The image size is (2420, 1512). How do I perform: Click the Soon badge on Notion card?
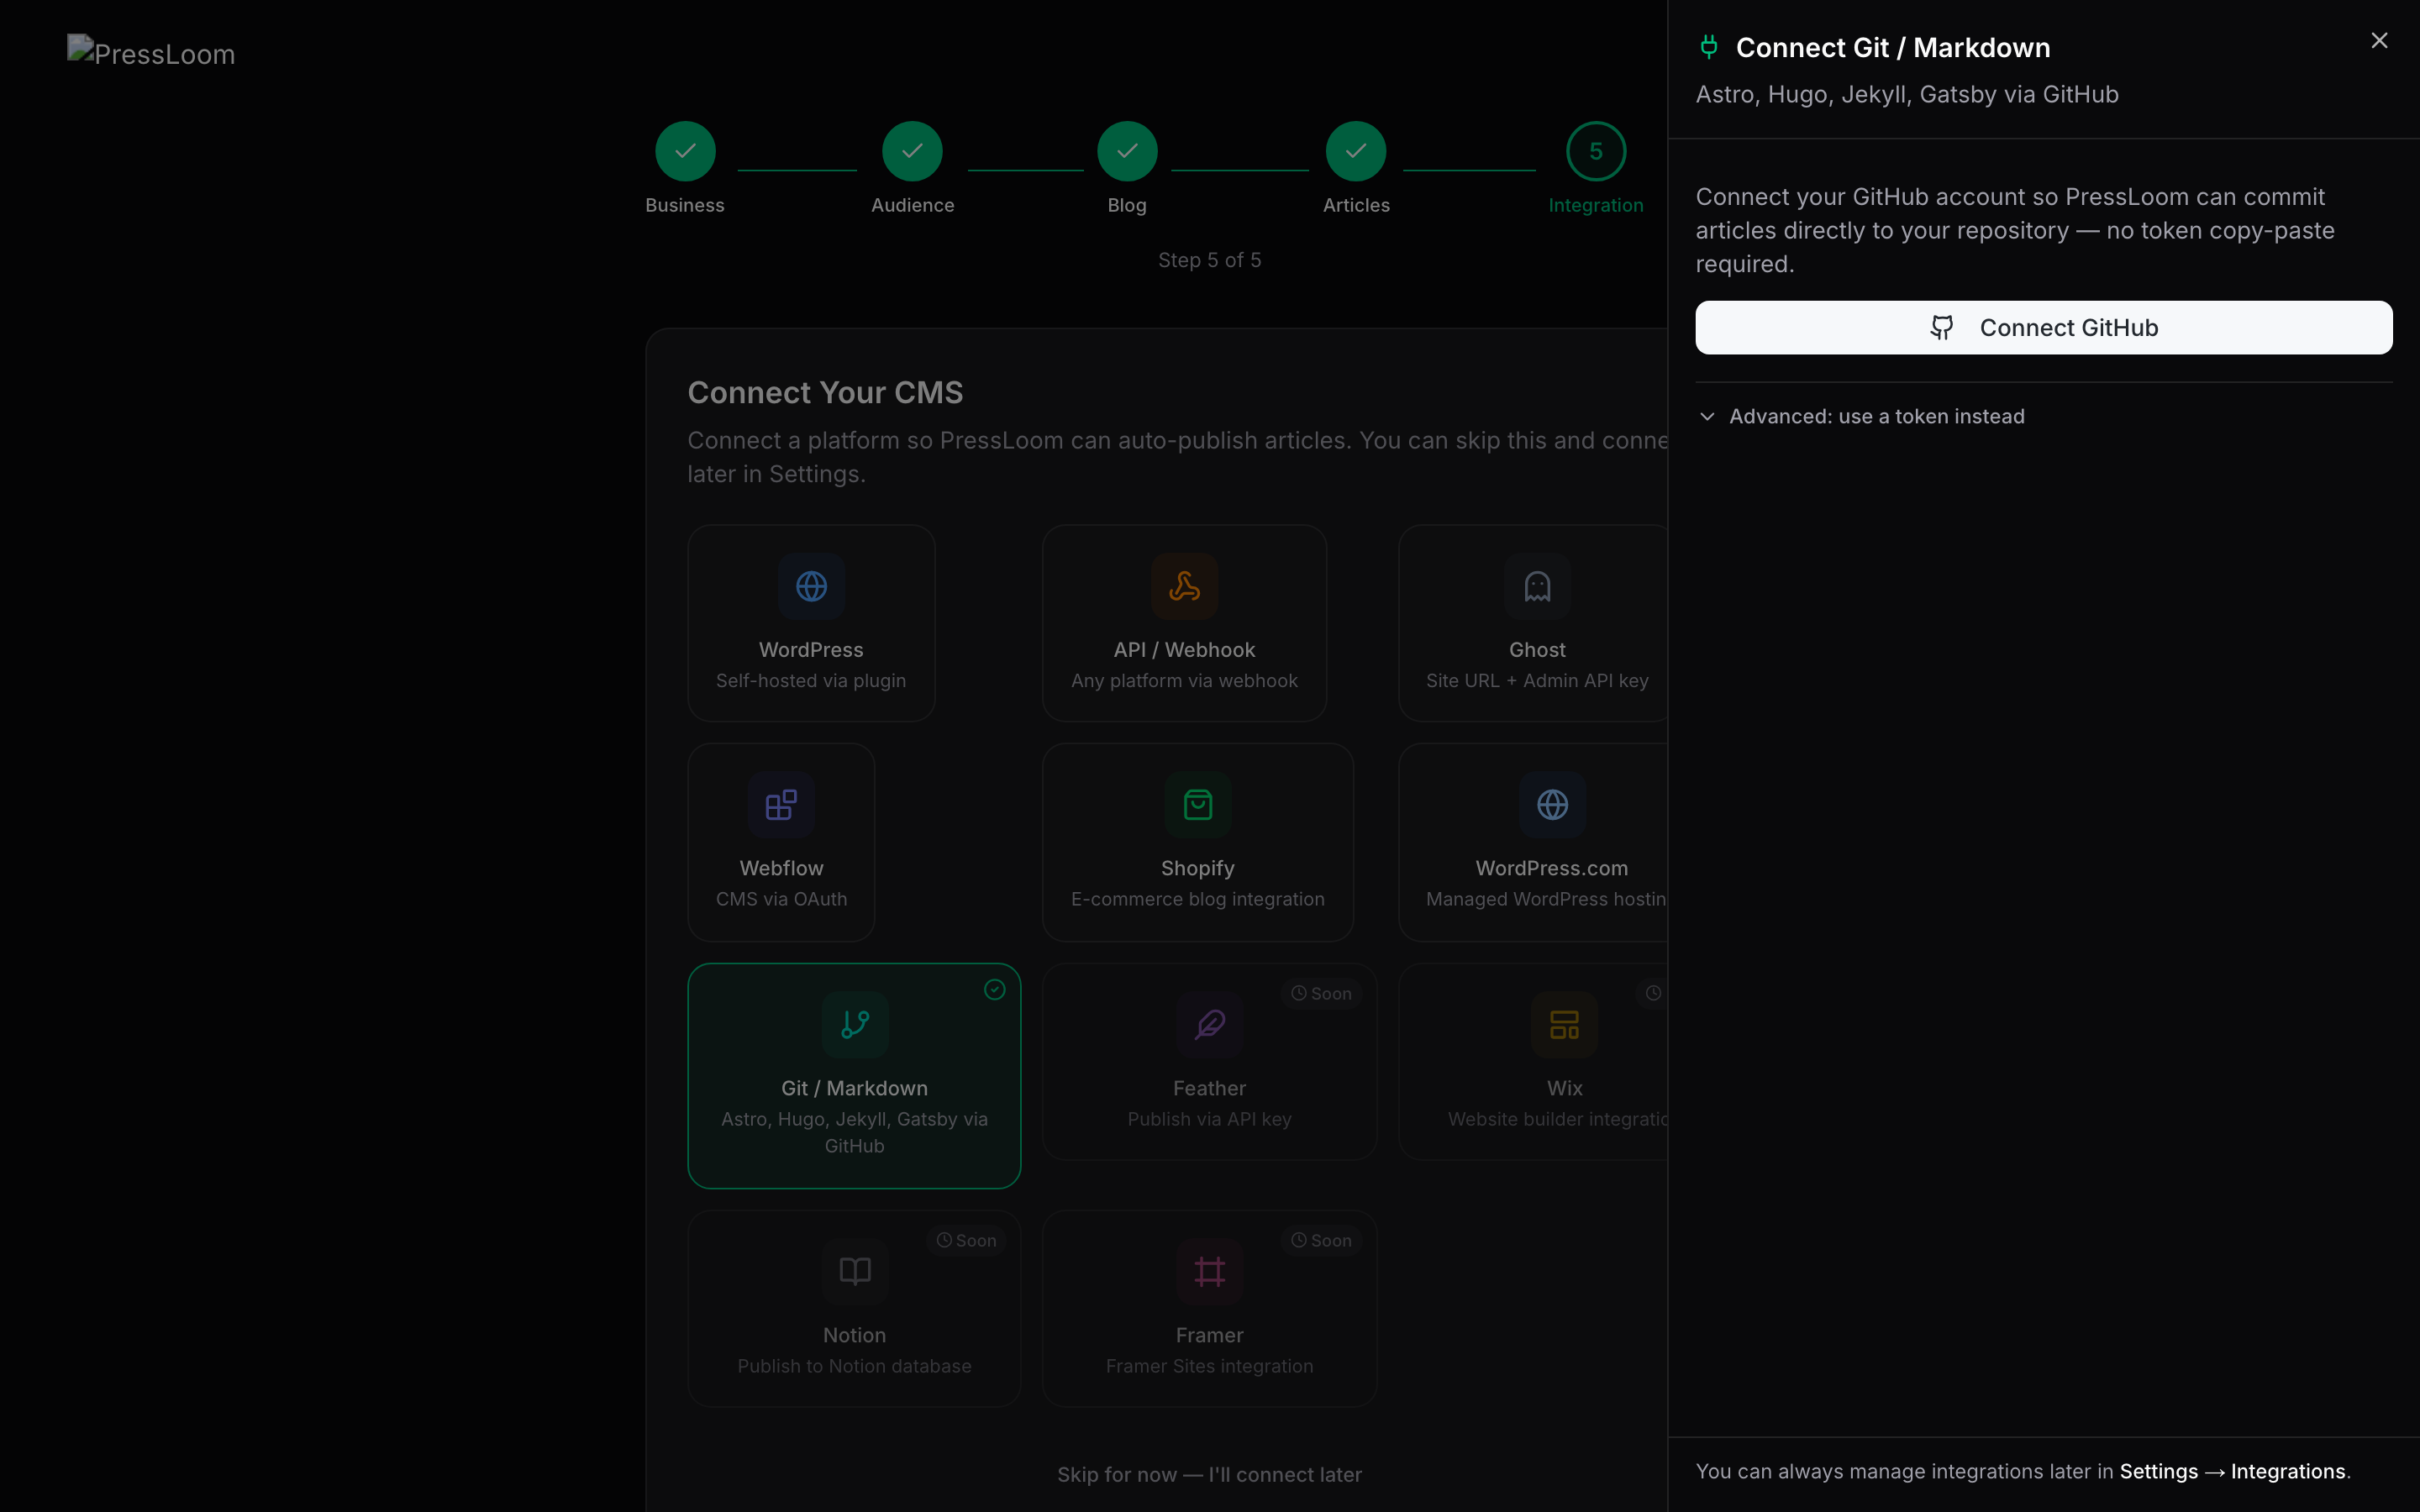coord(966,1240)
